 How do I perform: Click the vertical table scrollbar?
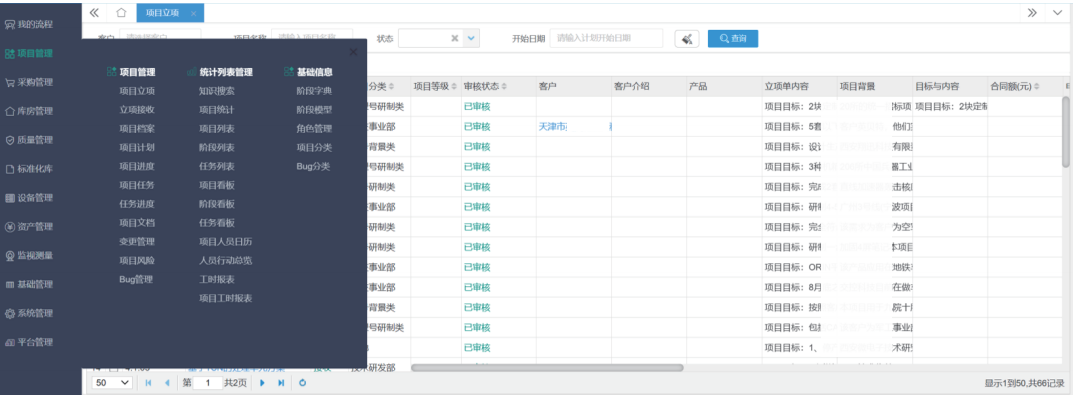pyautogui.click(x=1066, y=131)
